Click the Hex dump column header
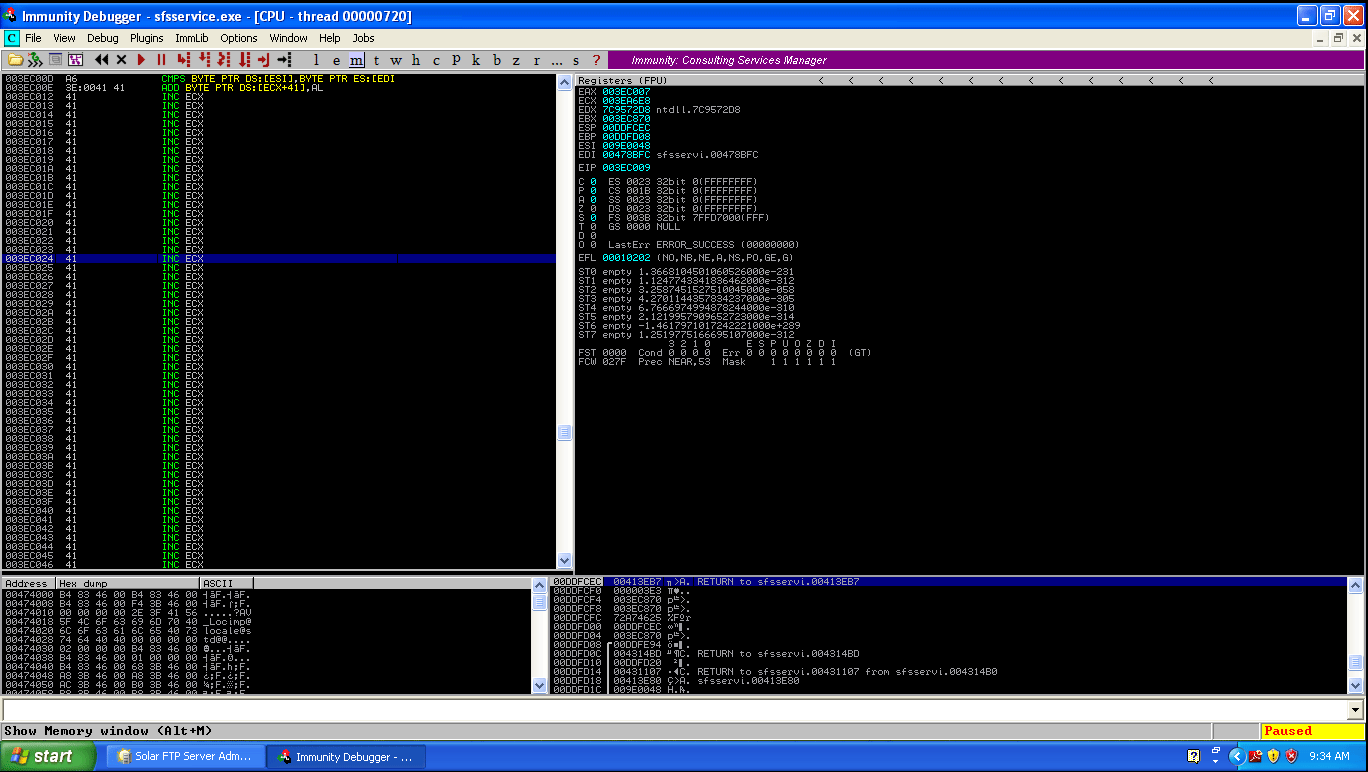This screenshot has height=772, width=1368. [x=127, y=583]
